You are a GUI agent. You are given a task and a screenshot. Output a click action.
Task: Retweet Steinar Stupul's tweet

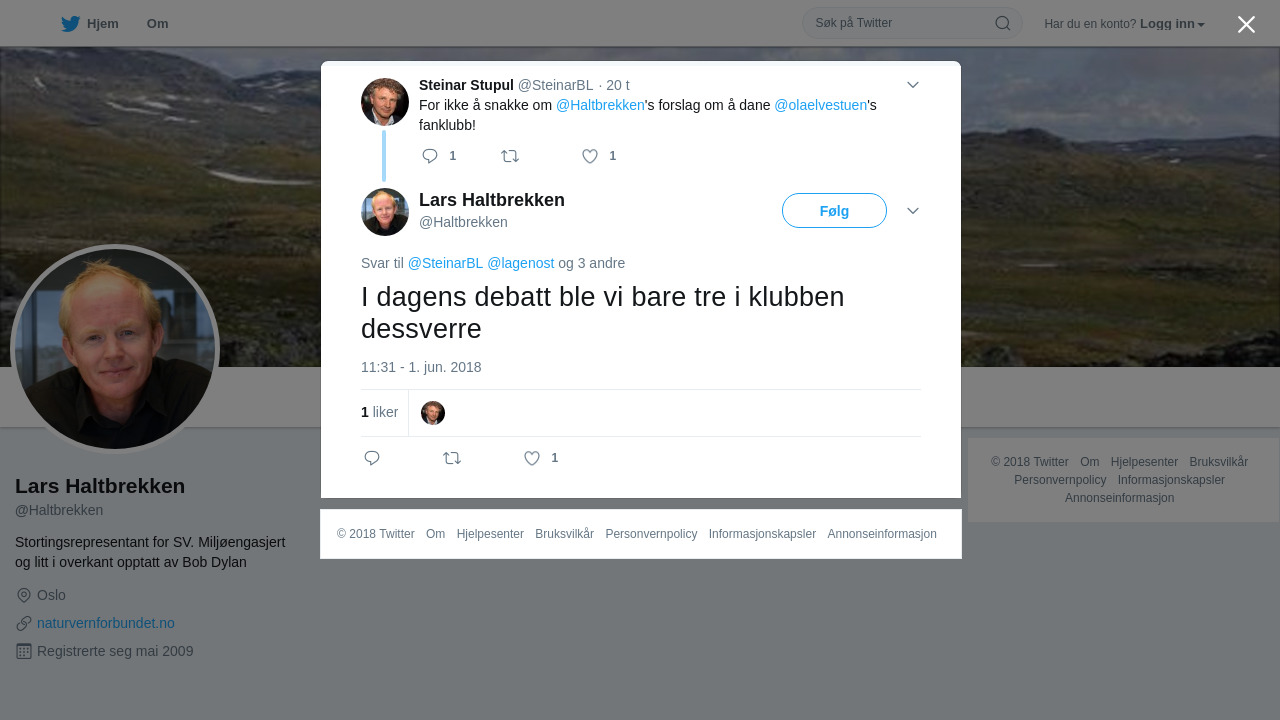[x=510, y=156]
